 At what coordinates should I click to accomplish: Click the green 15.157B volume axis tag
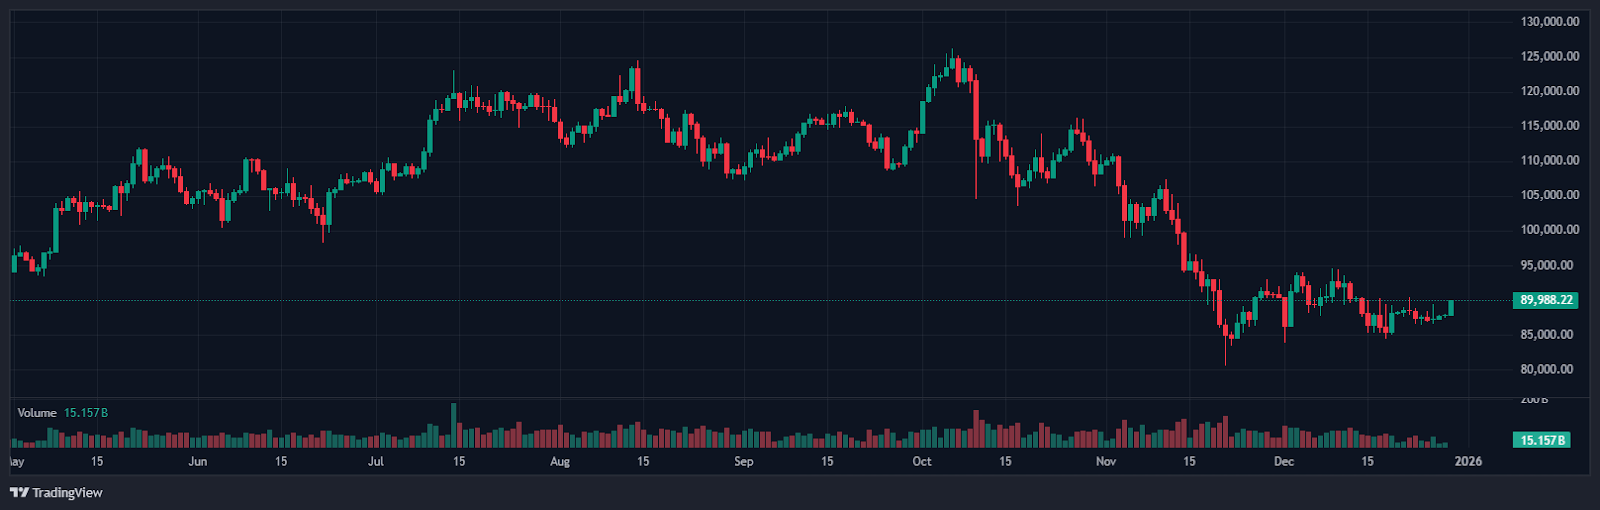1544,440
